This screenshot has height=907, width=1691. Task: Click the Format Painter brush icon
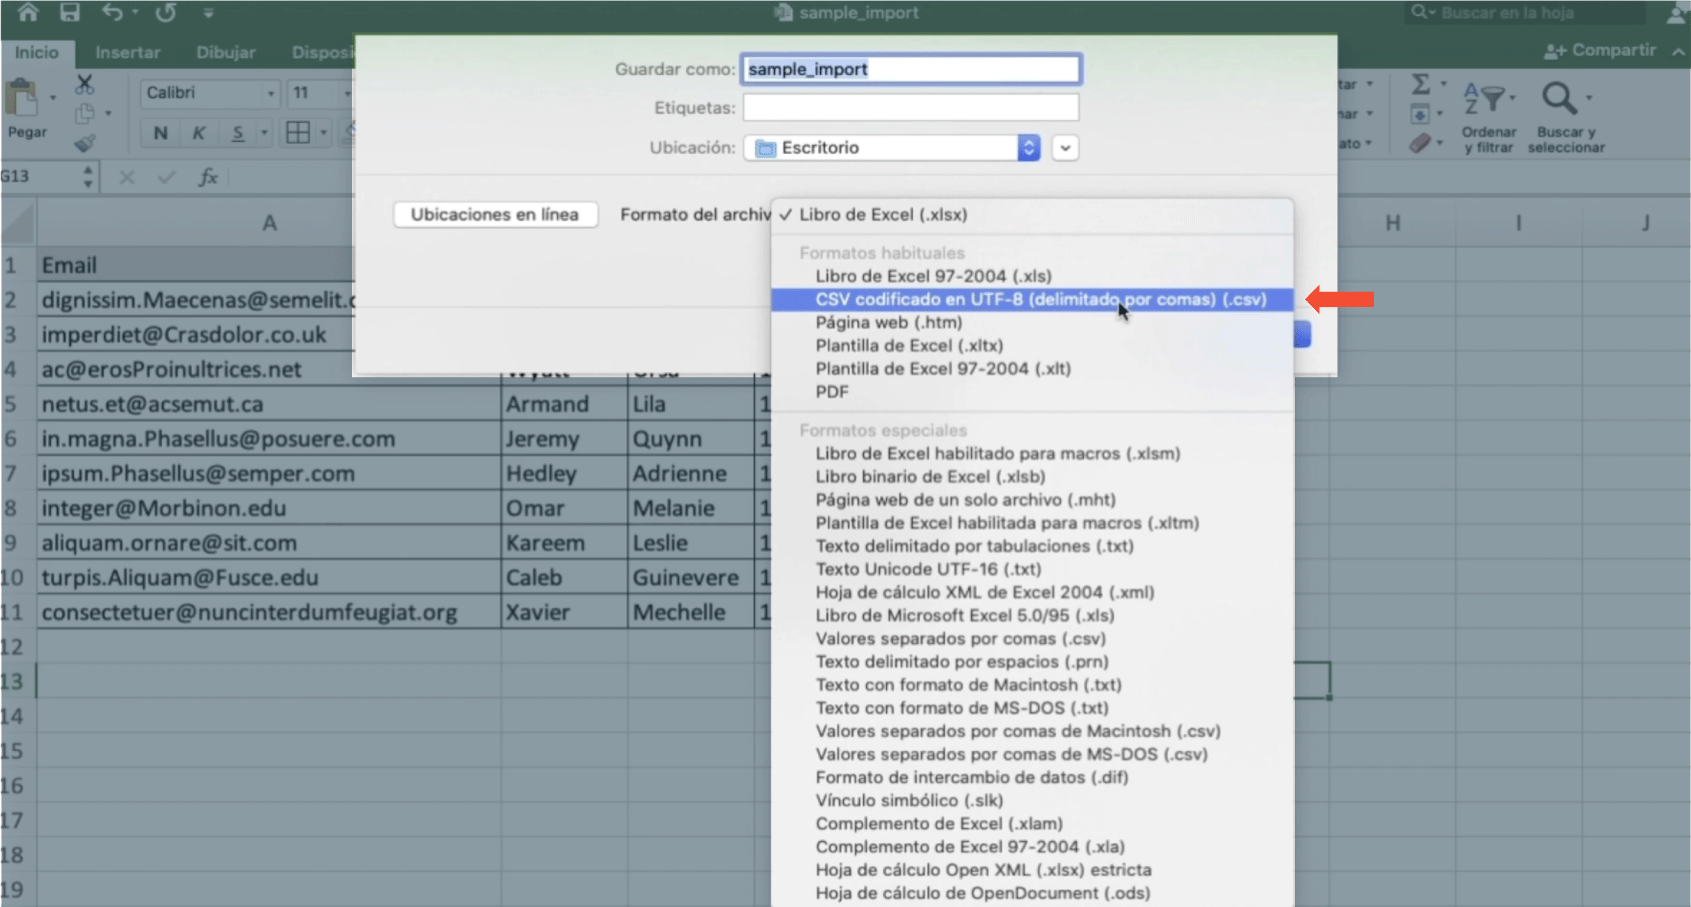(x=85, y=143)
